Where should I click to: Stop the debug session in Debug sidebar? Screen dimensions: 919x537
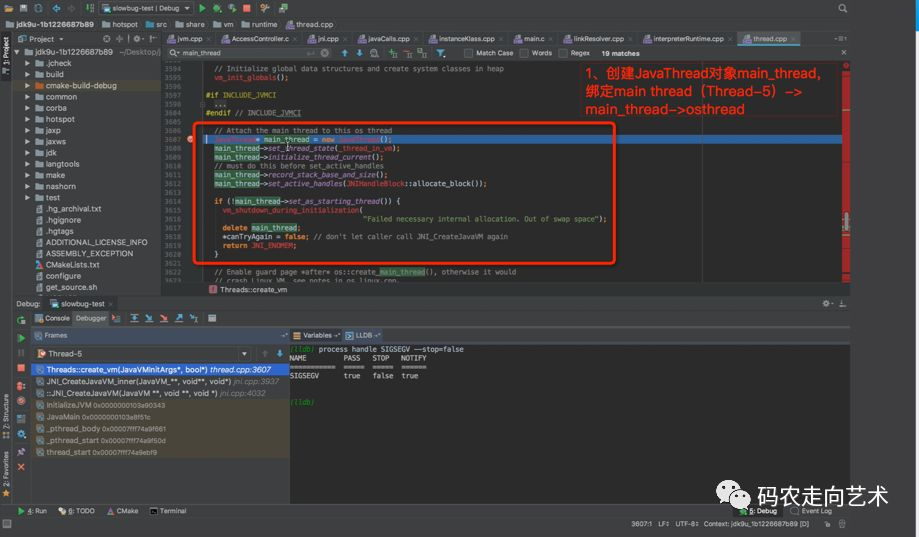tap(21, 369)
